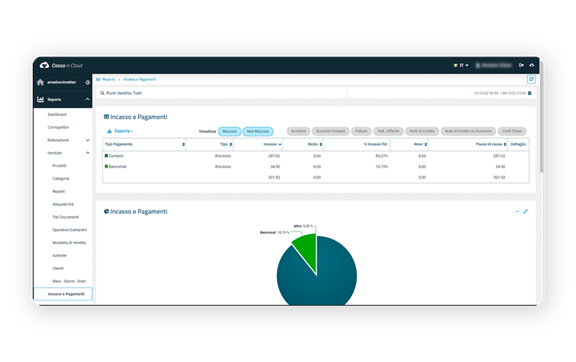Expand the Ristorazione submenu chevron

[88, 140]
